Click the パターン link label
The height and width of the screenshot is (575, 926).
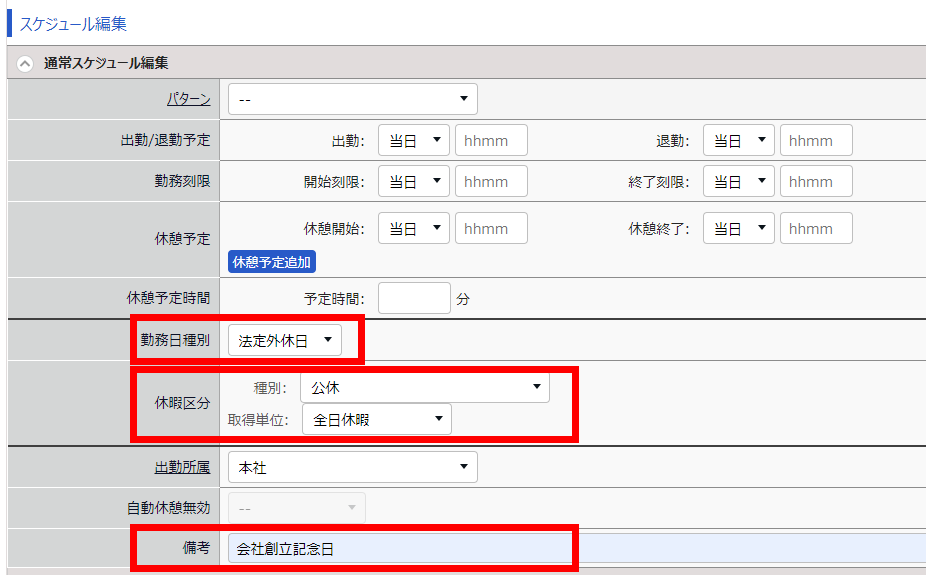pos(188,99)
